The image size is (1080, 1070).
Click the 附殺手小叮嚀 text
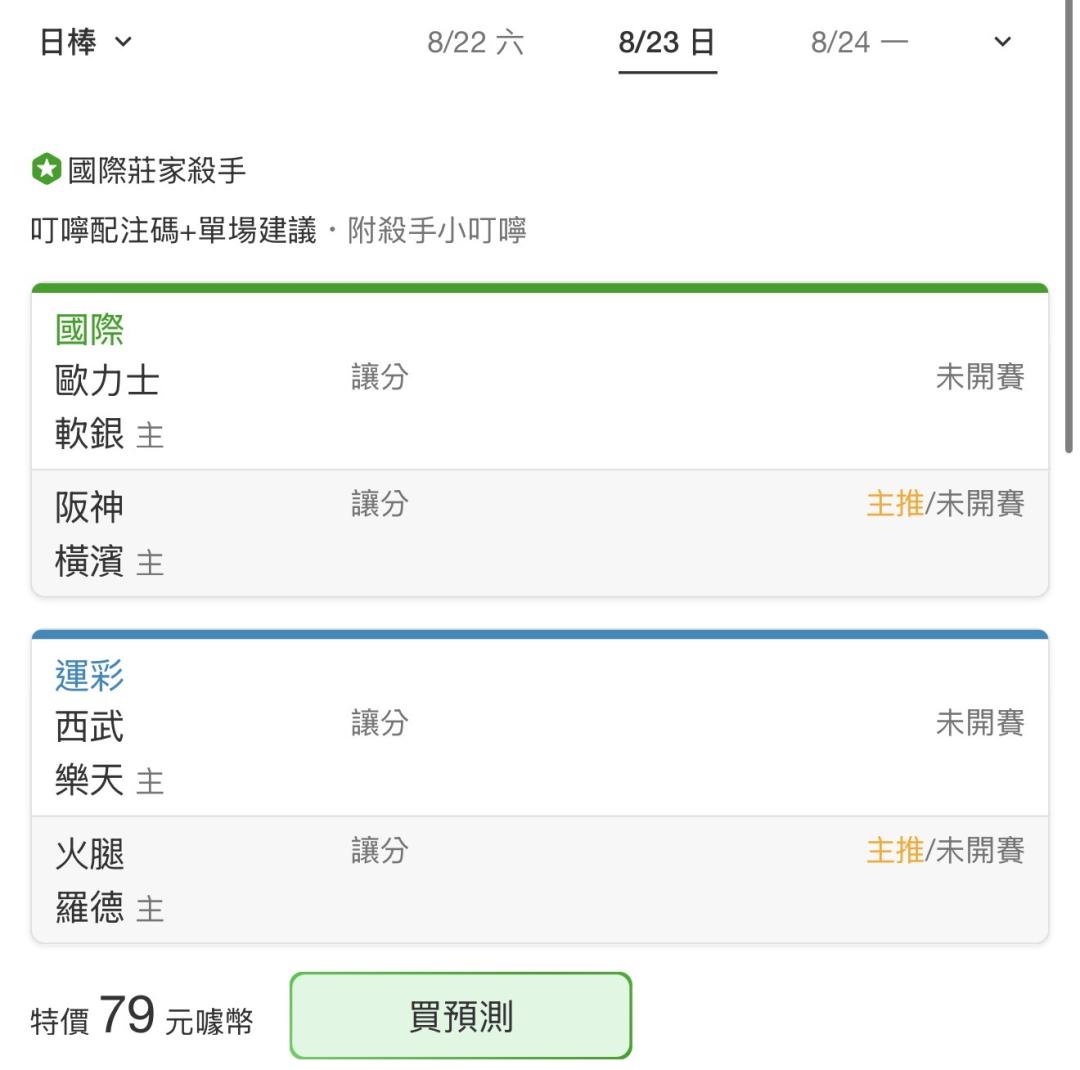click(x=437, y=230)
